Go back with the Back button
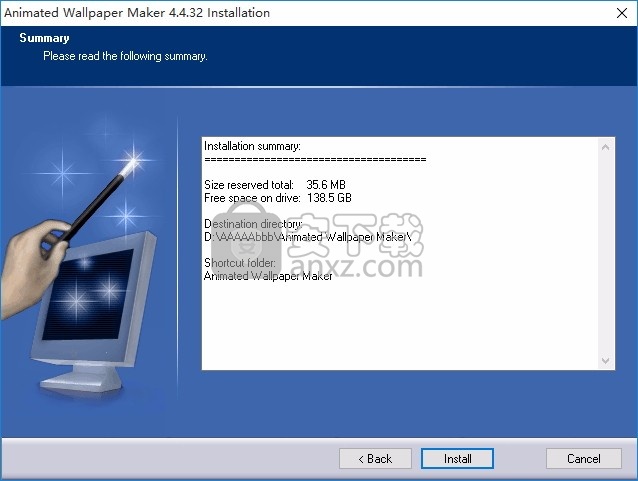This screenshot has height=481, width=638. tap(375, 459)
